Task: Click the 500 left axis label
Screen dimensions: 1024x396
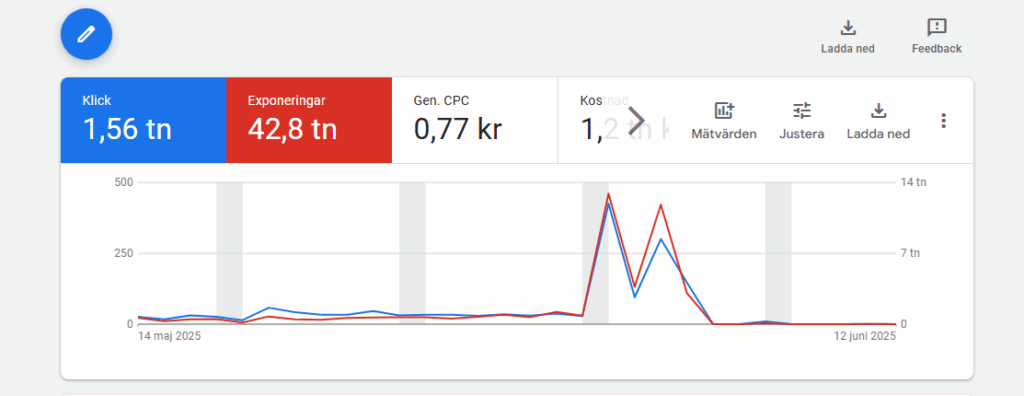Action: [x=124, y=182]
